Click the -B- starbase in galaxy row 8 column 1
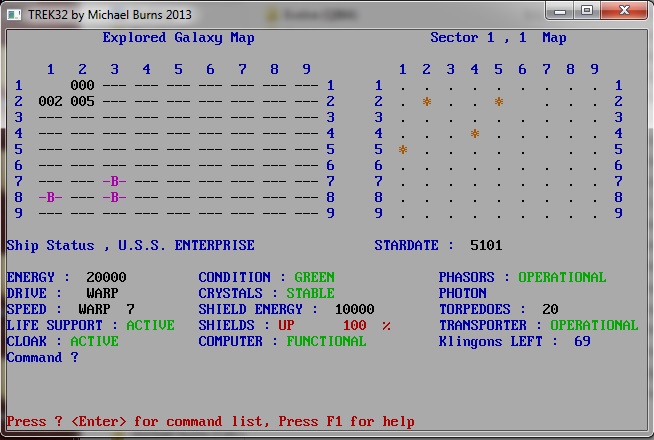Screen dimensions: 654x440 tap(50, 197)
